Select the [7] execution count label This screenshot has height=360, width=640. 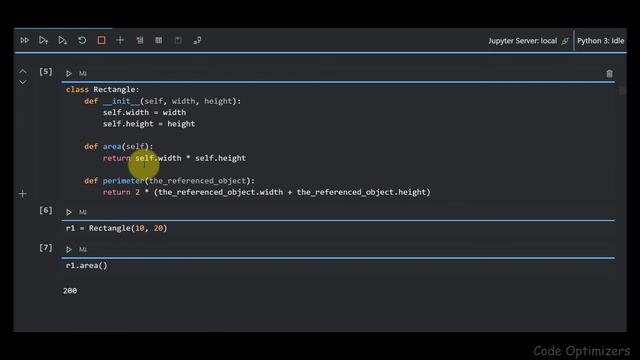pos(46,248)
